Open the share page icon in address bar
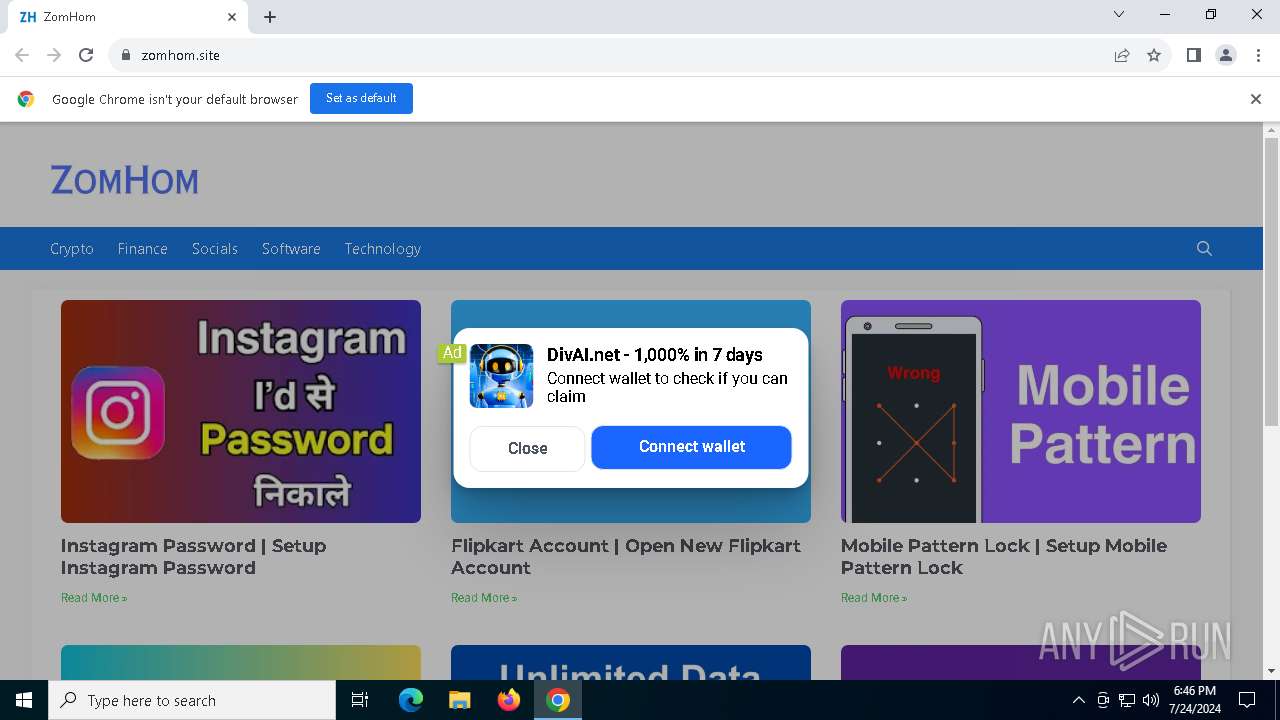 click(1122, 55)
